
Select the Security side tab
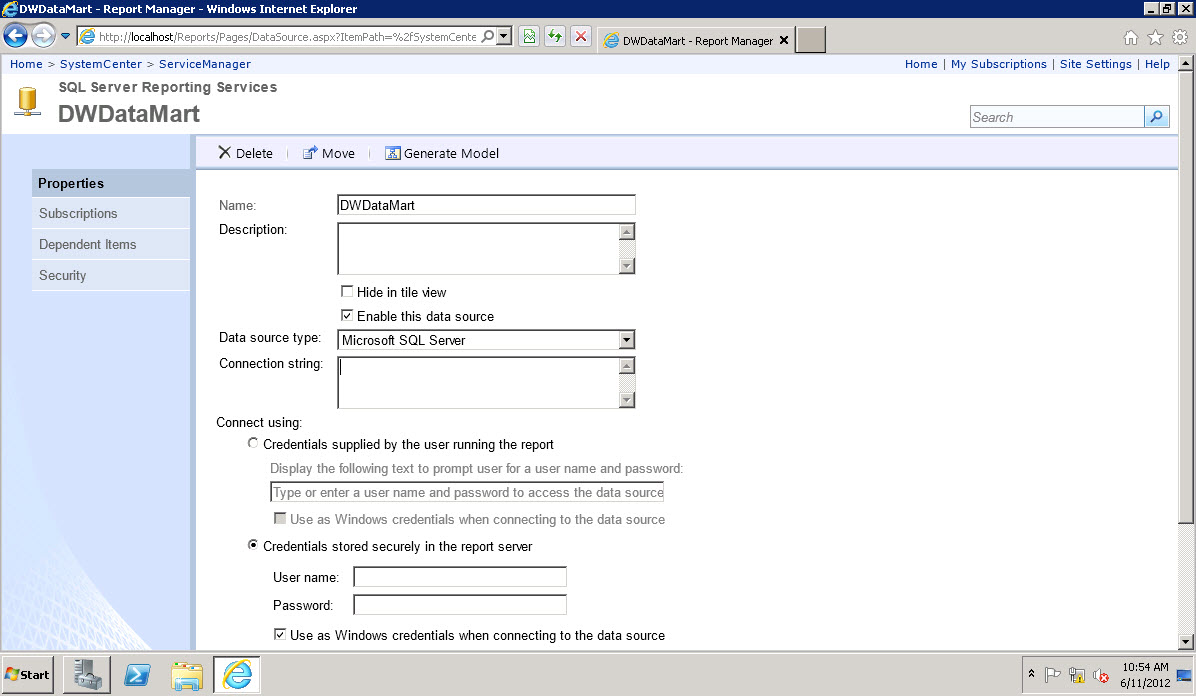(111, 276)
